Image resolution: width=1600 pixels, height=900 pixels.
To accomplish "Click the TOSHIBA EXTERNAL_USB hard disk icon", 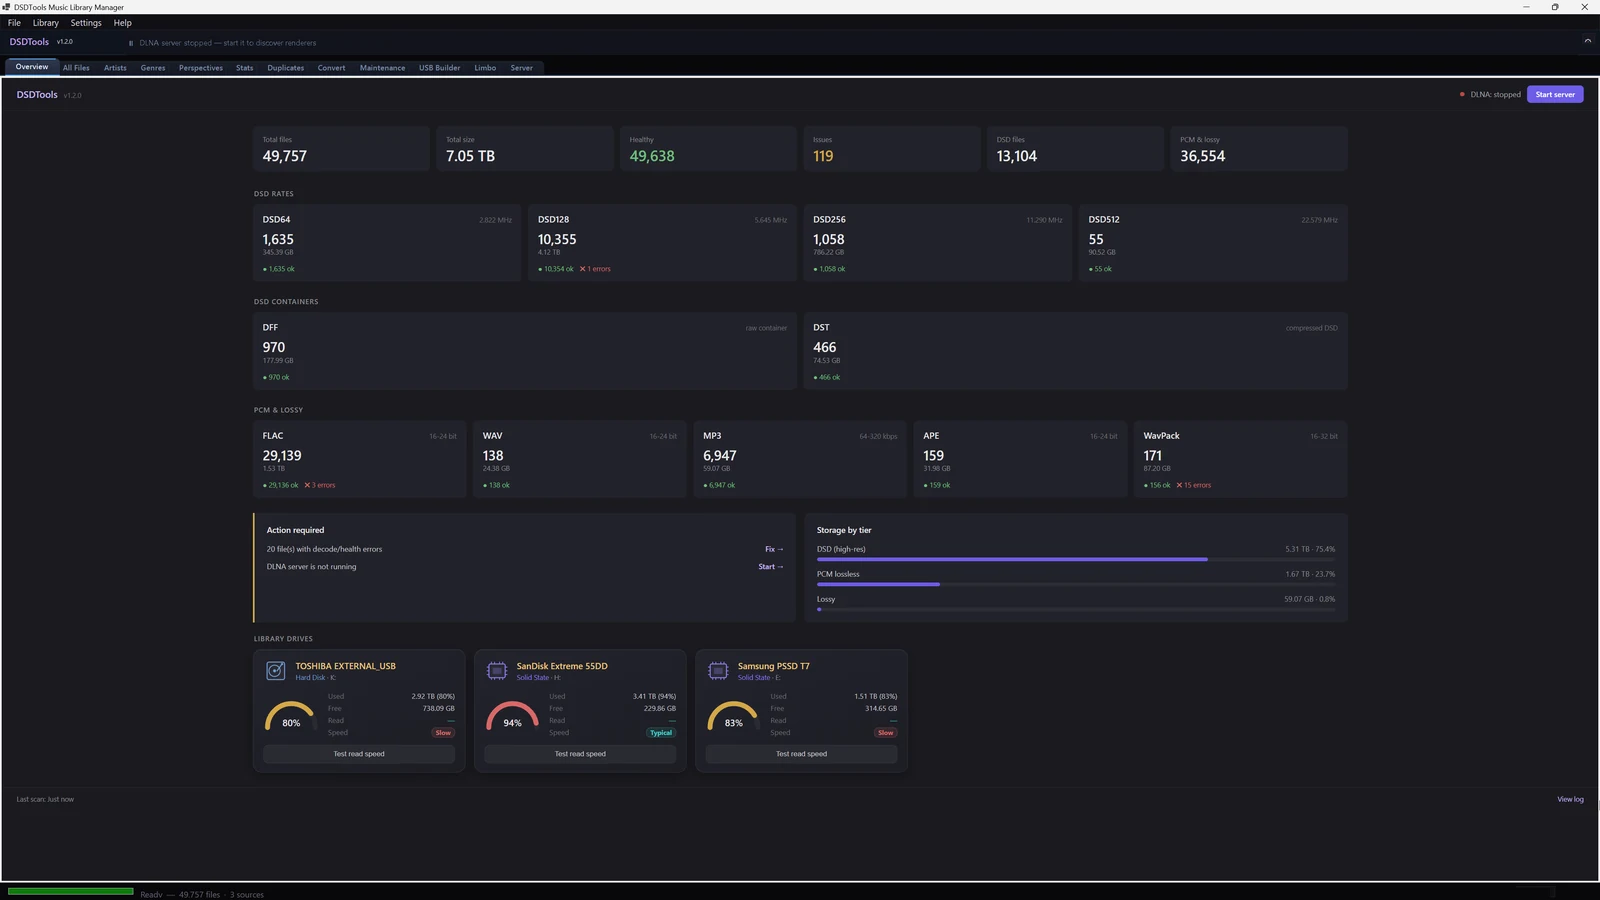I will (x=275, y=671).
